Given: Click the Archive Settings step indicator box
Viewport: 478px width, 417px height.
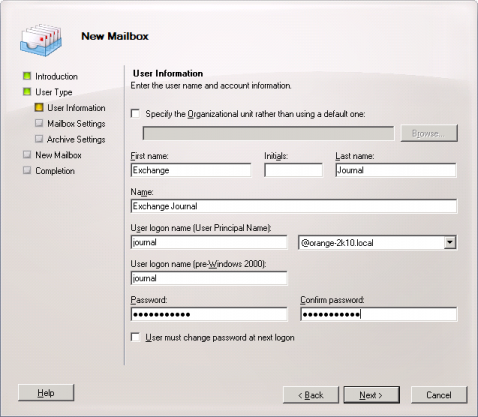Looking at the screenshot, I should 39,139.
